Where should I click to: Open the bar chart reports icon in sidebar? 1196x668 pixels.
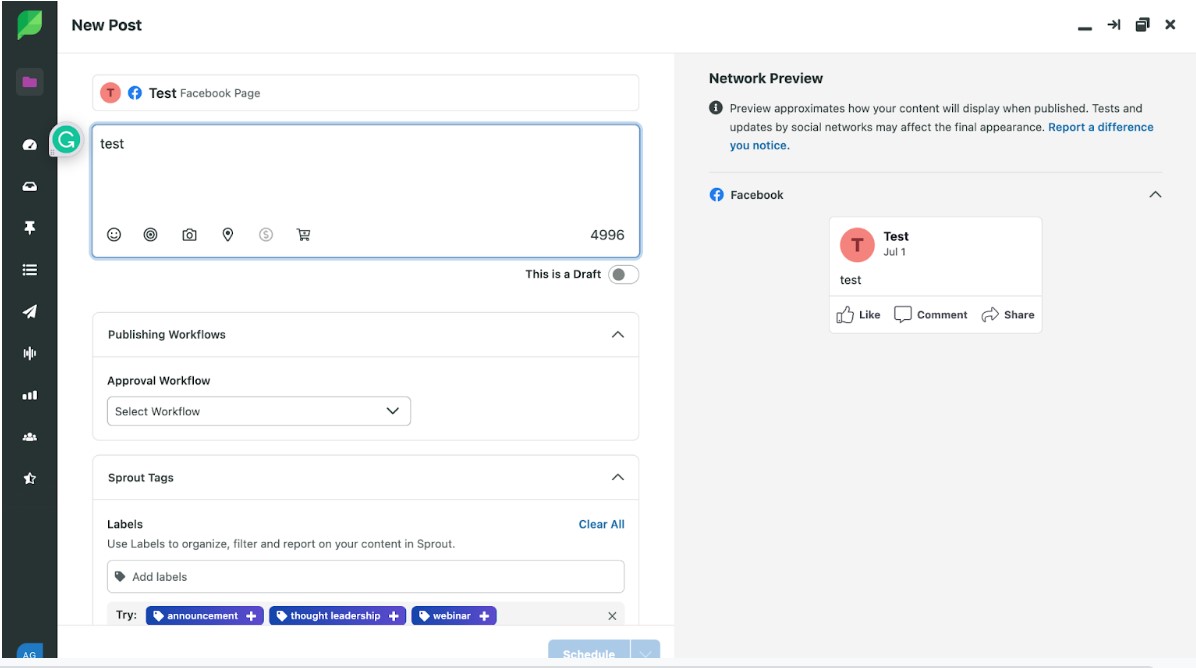28,395
